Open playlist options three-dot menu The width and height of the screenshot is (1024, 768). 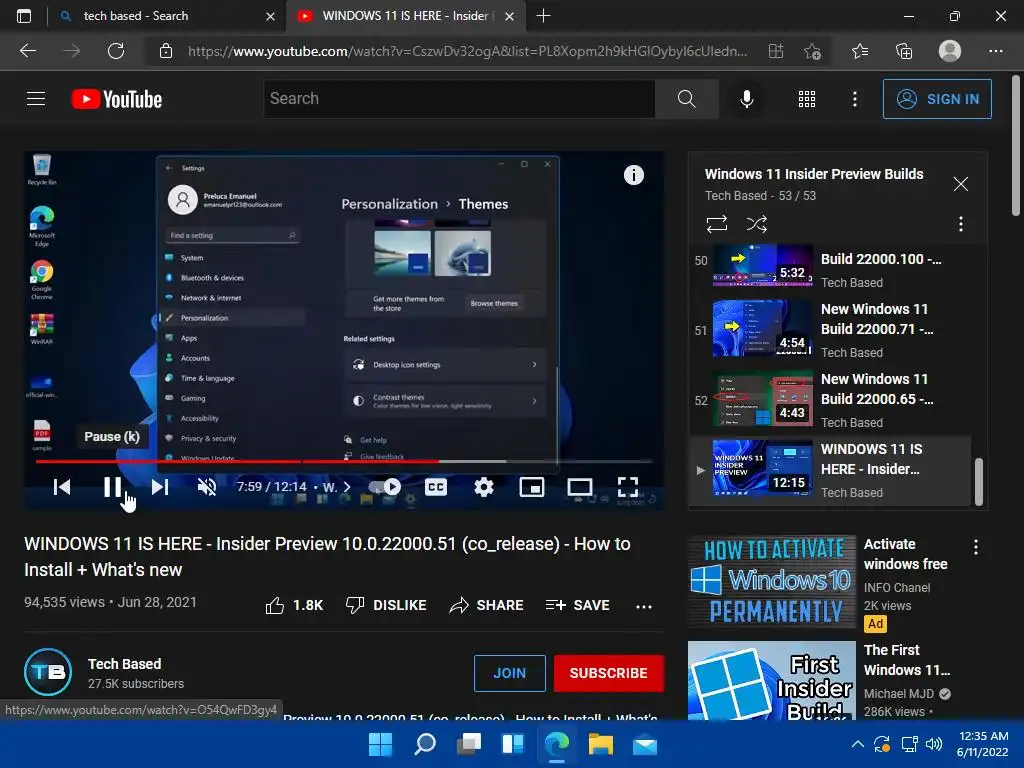(x=960, y=224)
